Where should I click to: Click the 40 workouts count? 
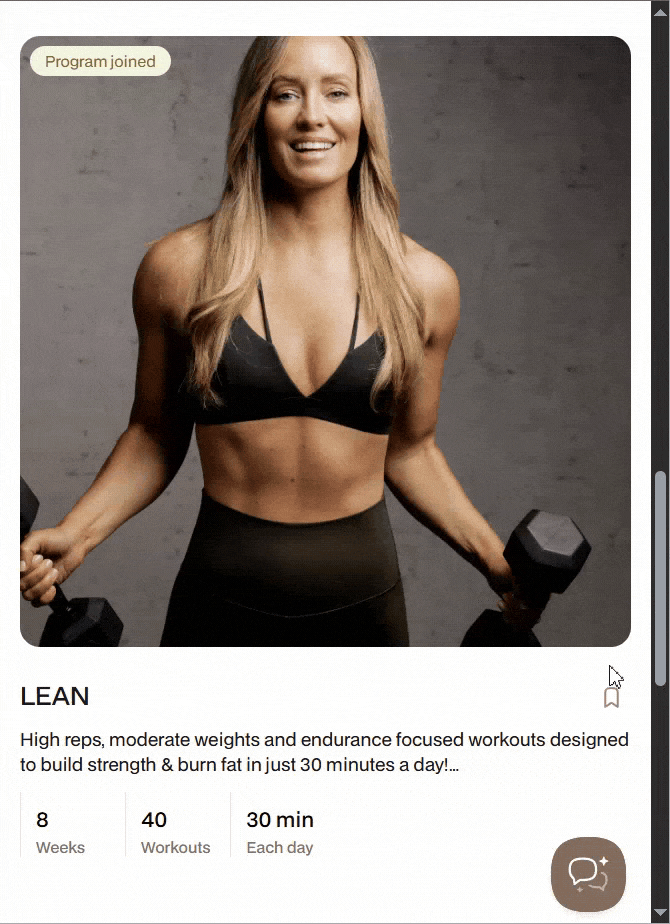(x=154, y=820)
